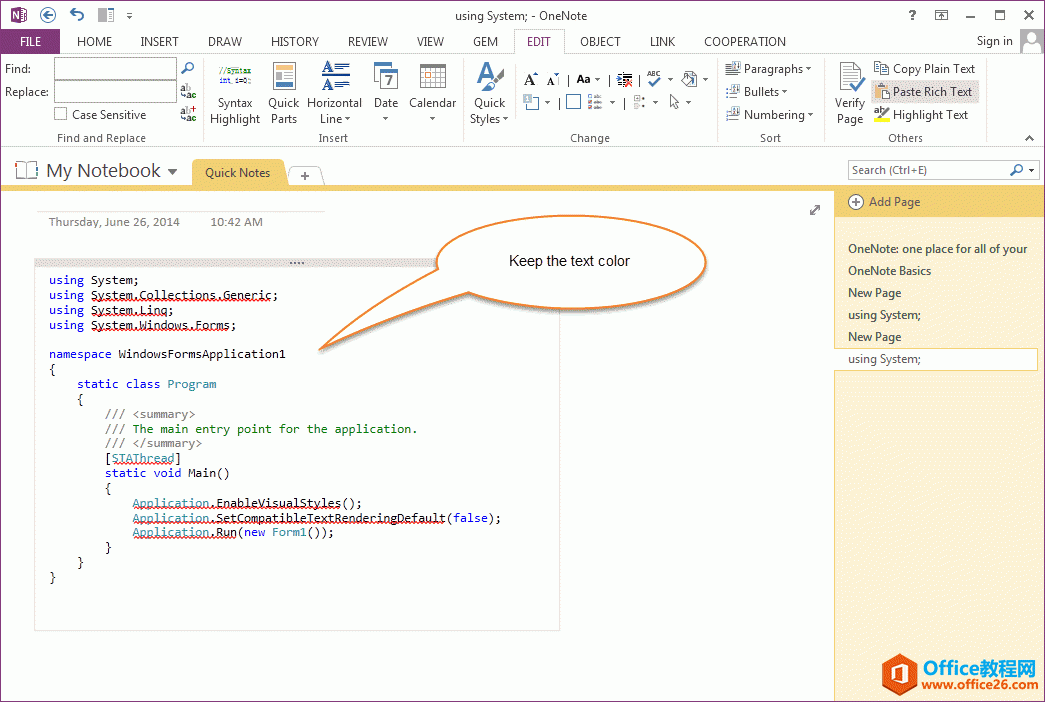
Task: Enable the Case Sensitive checkbox
Action: click(x=61, y=115)
